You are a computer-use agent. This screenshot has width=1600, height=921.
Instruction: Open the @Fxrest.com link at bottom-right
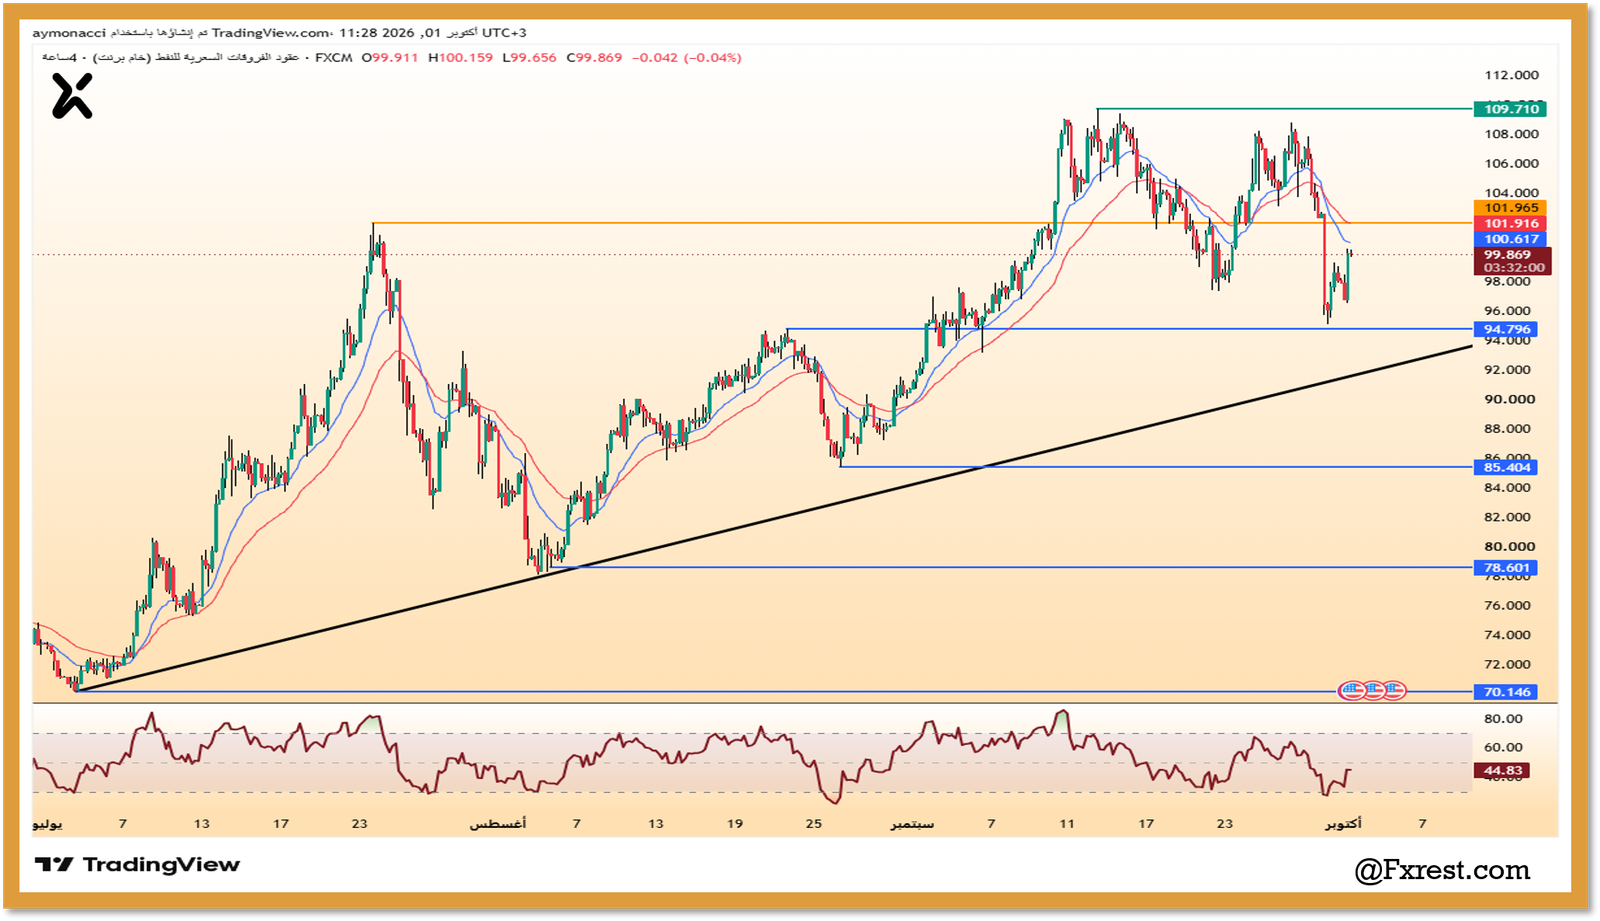1442,870
